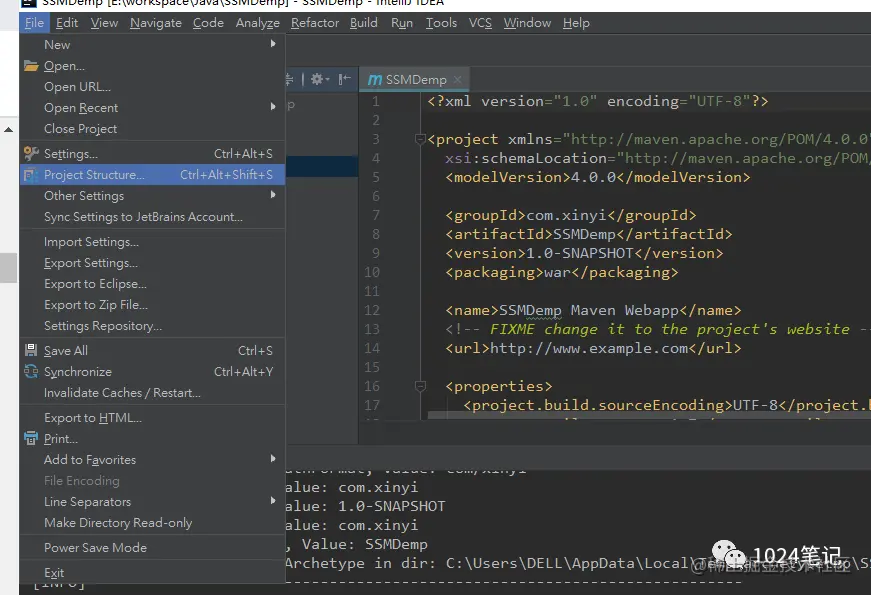Image resolution: width=871 pixels, height=595 pixels.
Task: Choose Exit from File menu
Action: (152, 573)
